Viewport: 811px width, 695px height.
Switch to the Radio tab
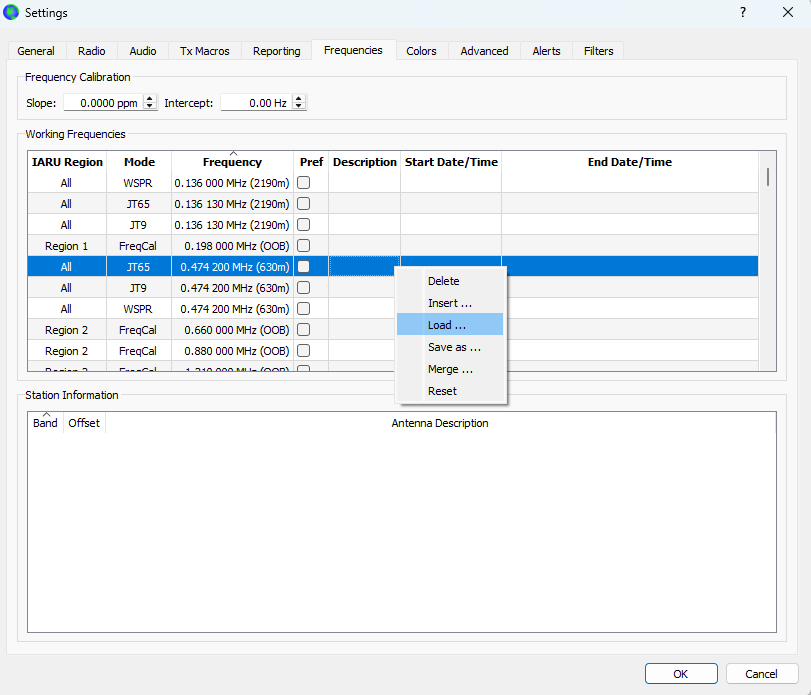[91, 51]
